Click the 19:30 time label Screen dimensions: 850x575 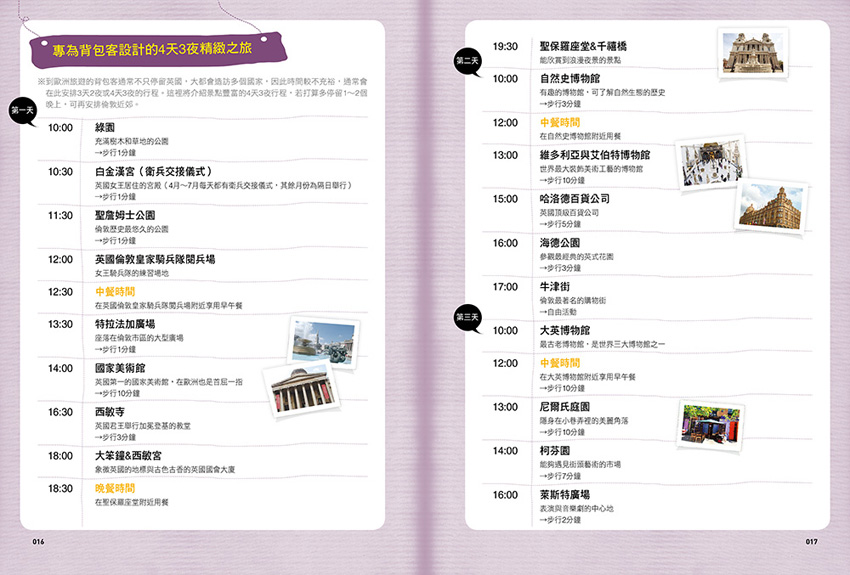pos(505,46)
